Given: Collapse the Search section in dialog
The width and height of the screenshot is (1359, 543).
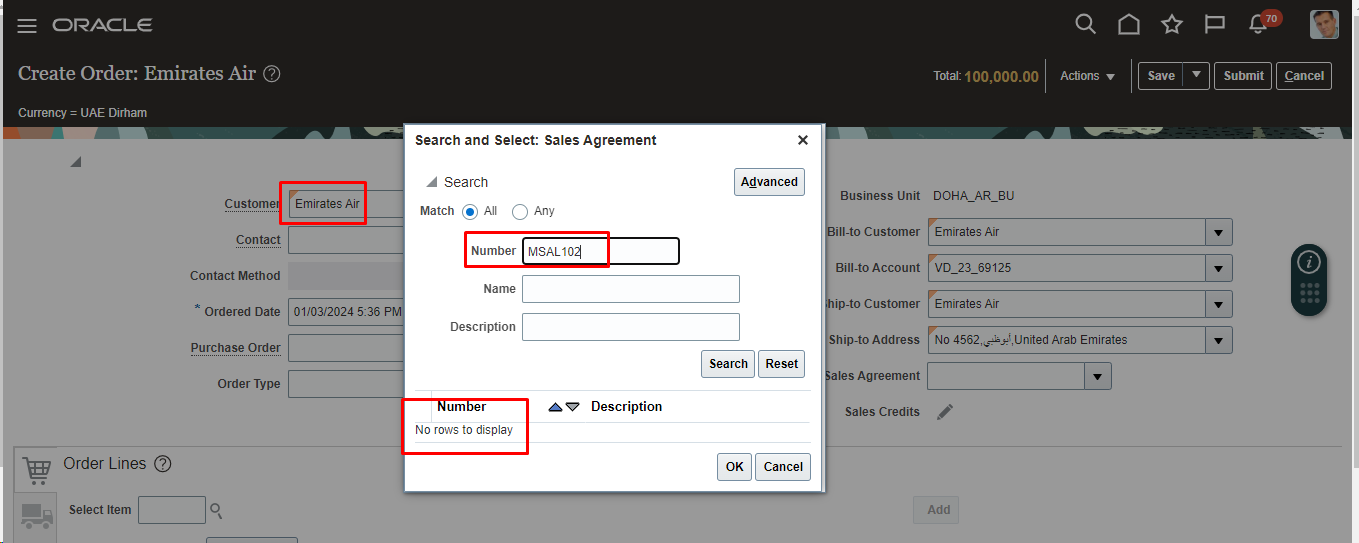Looking at the screenshot, I should [432, 182].
